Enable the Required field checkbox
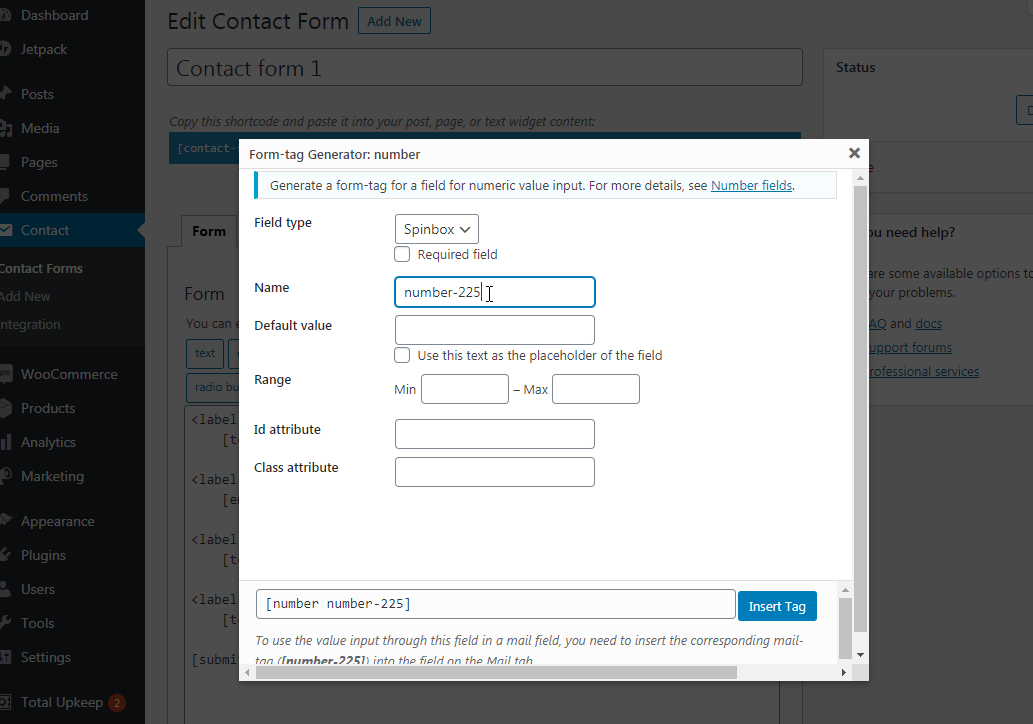Viewport: 1033px width, 724px height. pos(402,254)
